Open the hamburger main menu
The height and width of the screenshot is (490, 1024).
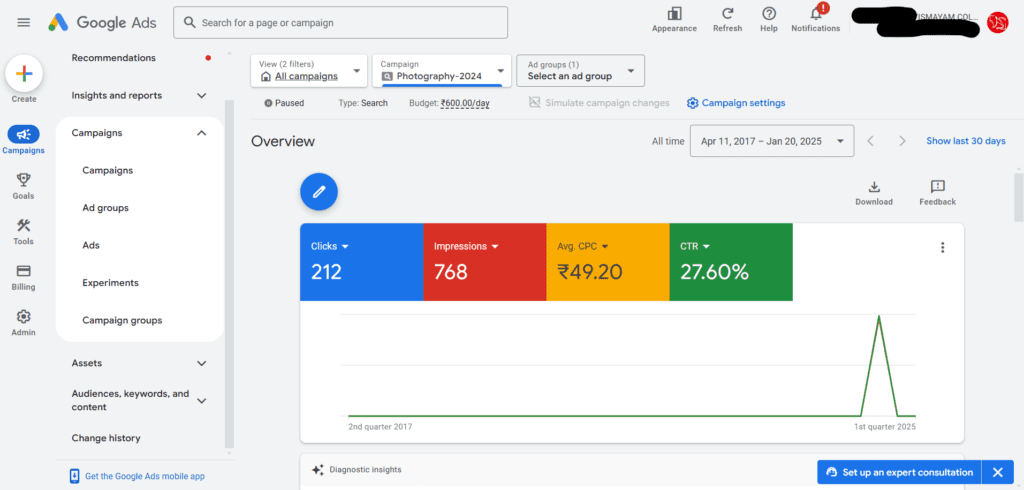pos(24,22)
